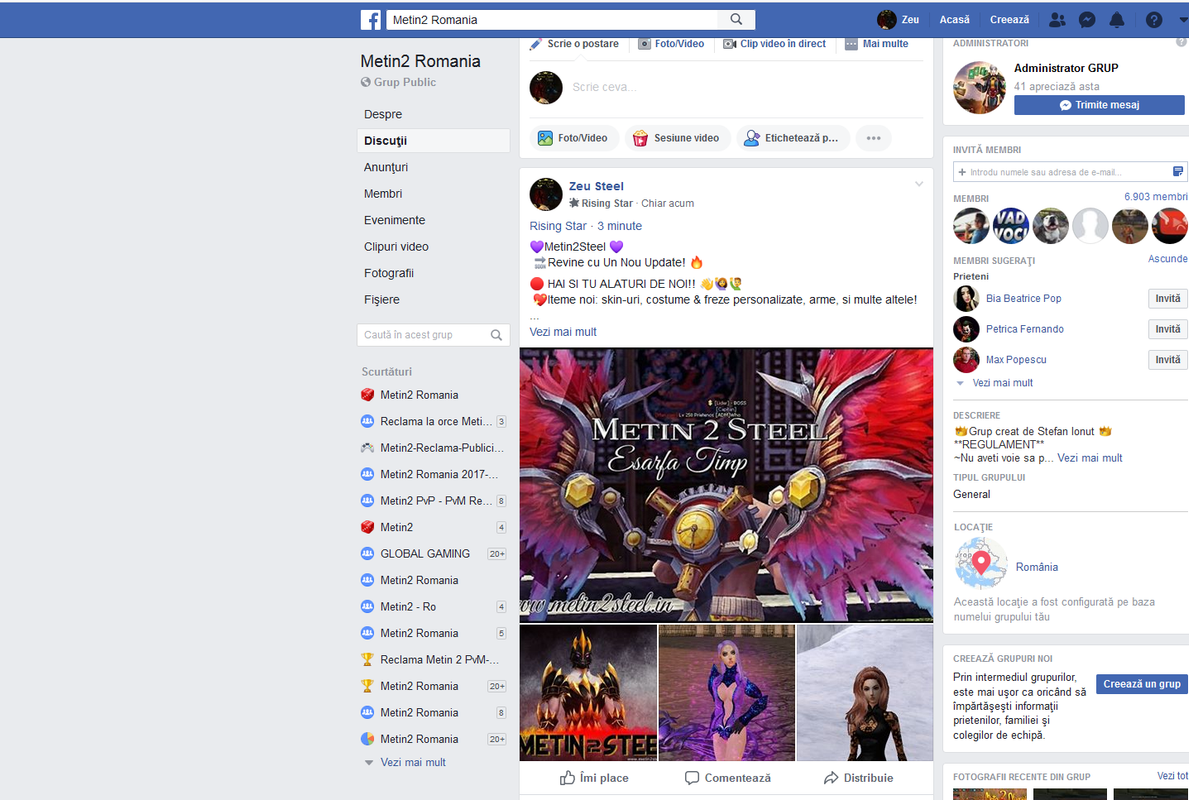Open the post options chevron on Zeu Steel post
The height and width of the screenshot is (800, 1189).
[919, 184]
